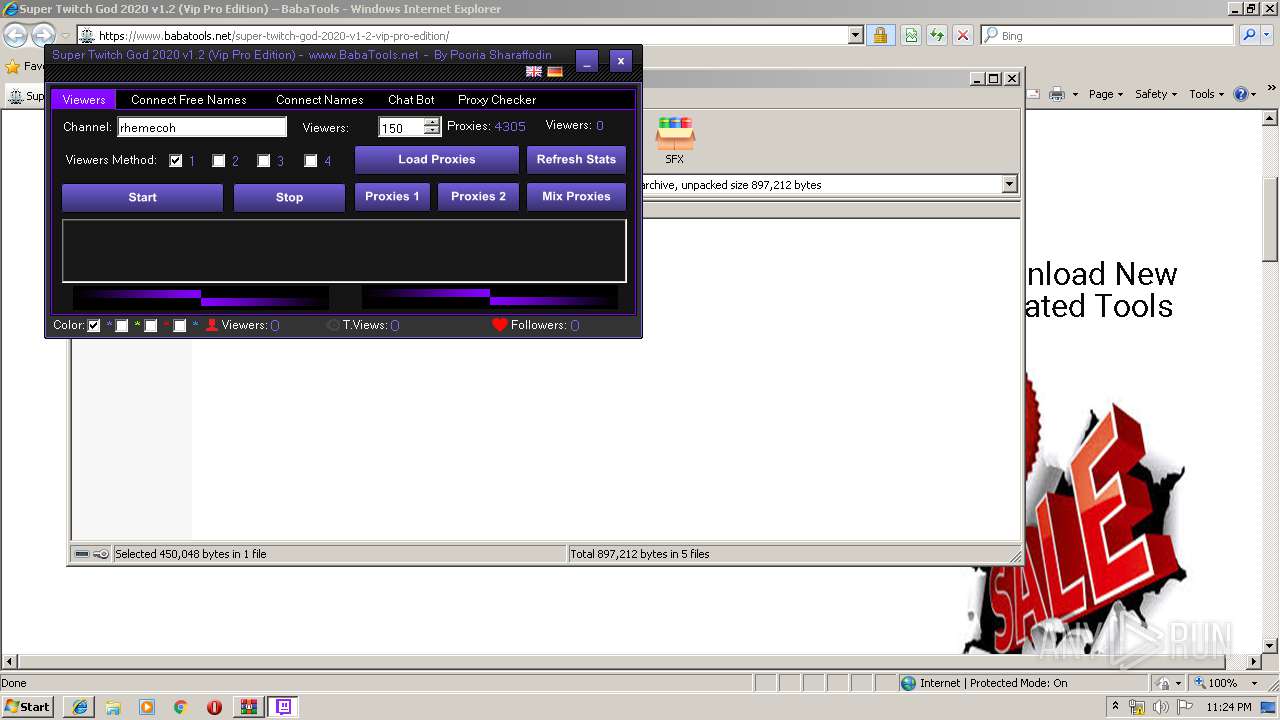
Task: Open the Connect Free Names tab
Action: pos(189,100)
